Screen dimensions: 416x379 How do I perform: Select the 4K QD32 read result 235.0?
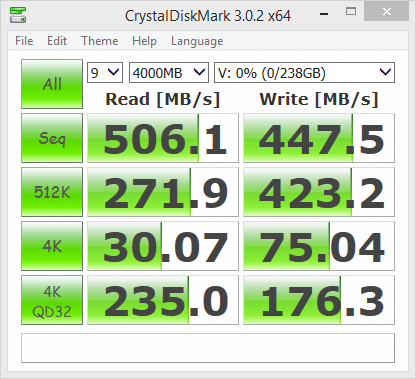pyautogui.click(x=163, y=300)
